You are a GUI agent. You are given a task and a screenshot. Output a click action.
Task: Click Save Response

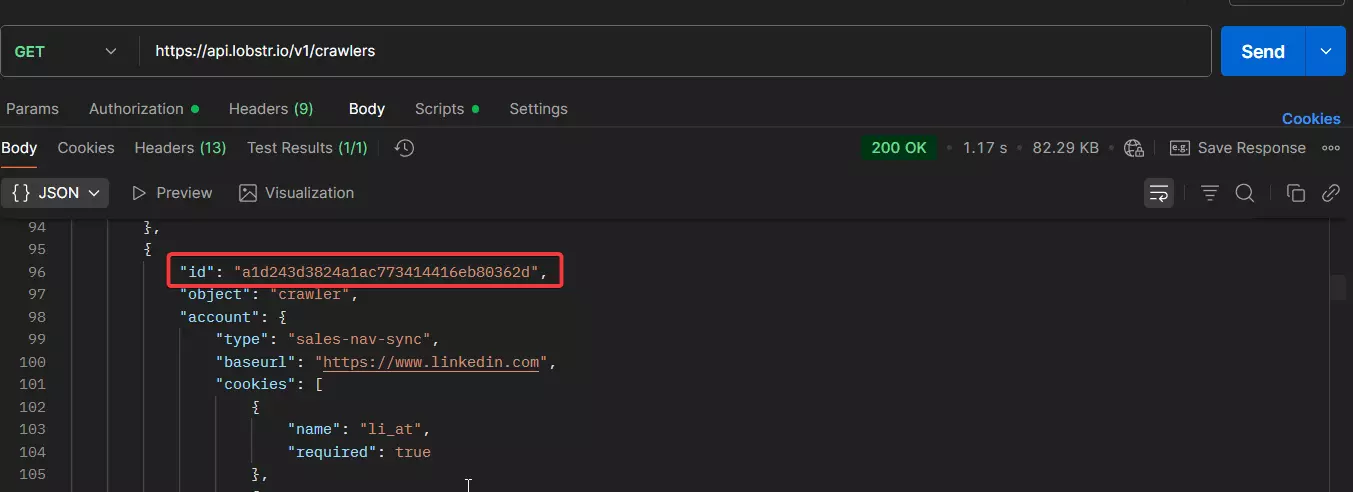coord(1238,148)
